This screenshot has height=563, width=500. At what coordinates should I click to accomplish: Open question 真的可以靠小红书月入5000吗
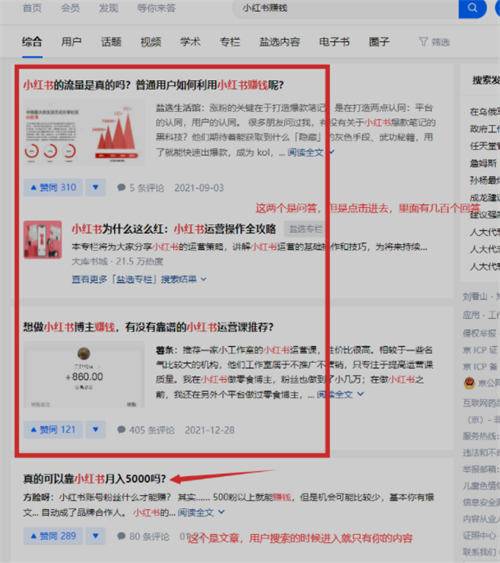point(94,479)
